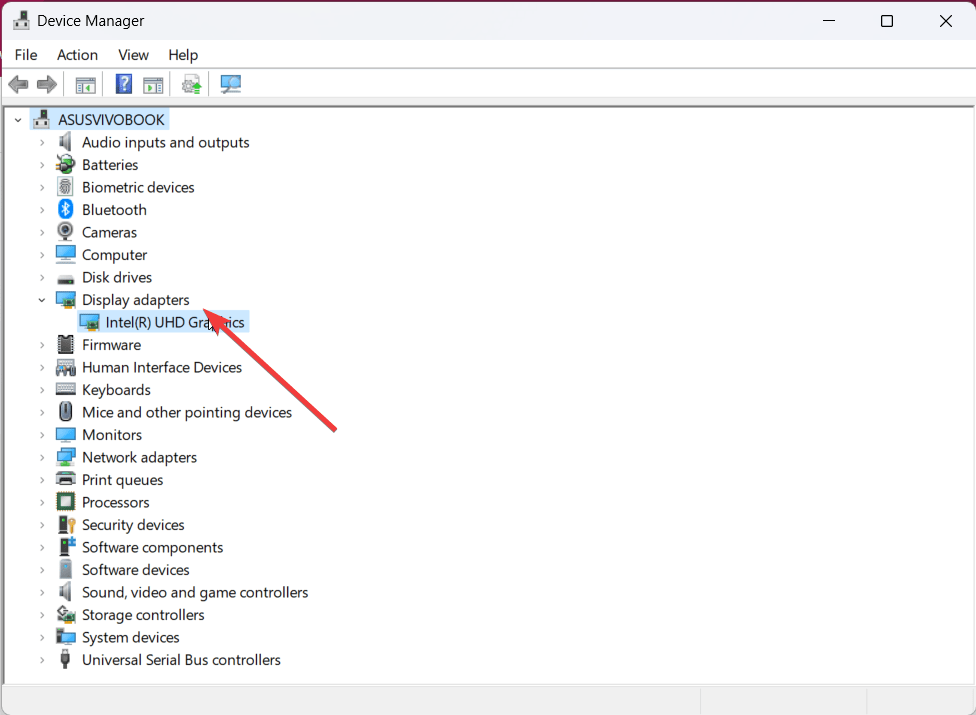Image resolution: width=976 pixels, height=715 pixels.
Task: Click Show/Hide Console Tree toolbar icon
Action: tap(85, 85)
